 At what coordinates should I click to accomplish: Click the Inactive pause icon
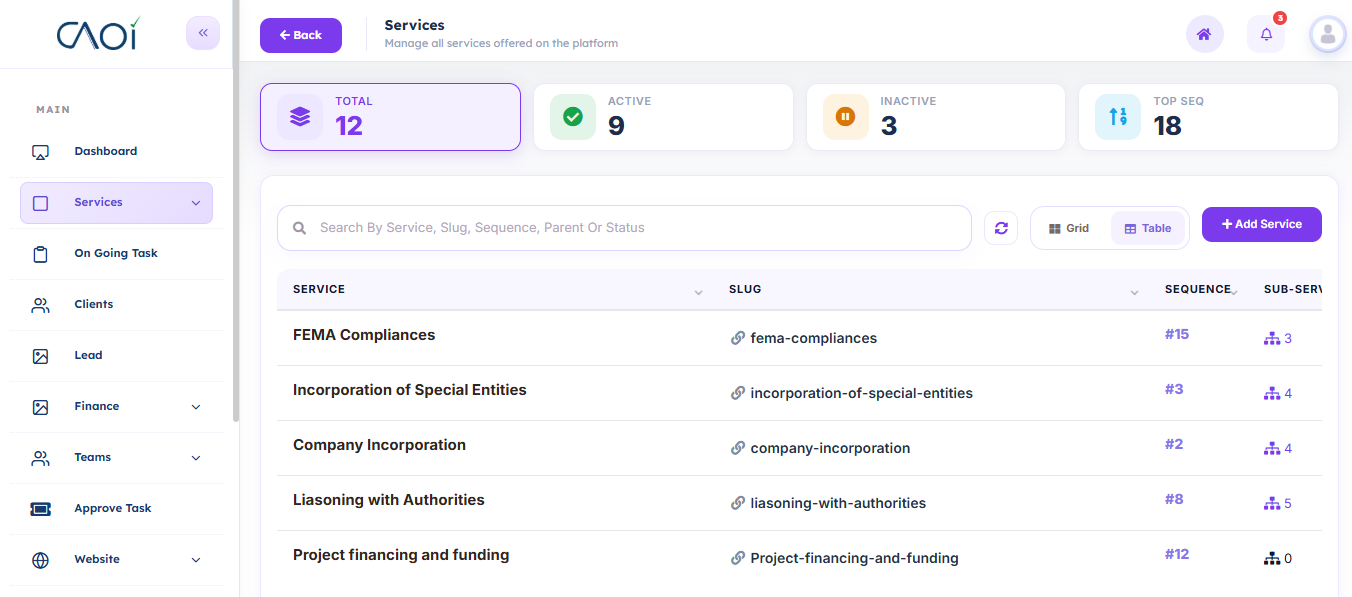845,117
